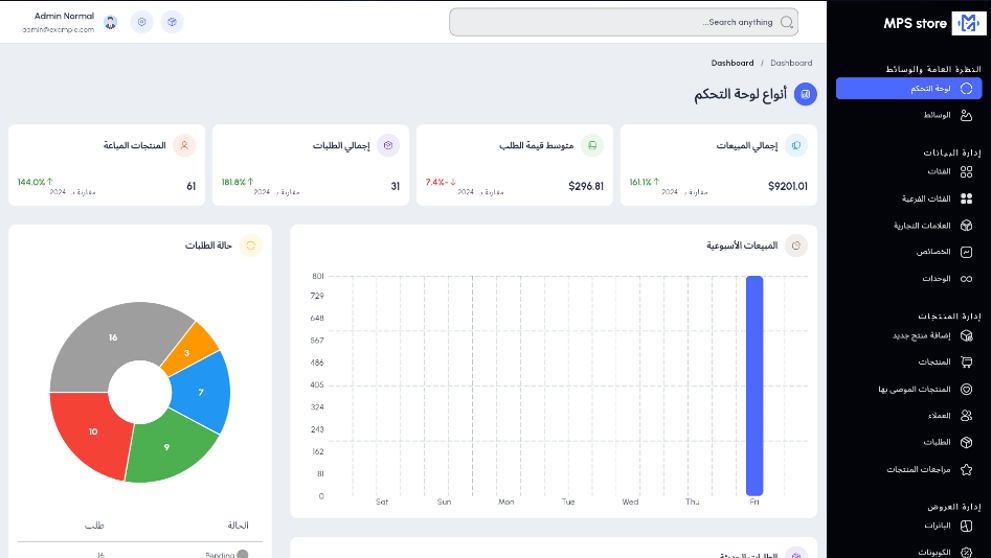
Task: Click the إجمالي المبيعات card icon
Action: click(x=796, y=145)
